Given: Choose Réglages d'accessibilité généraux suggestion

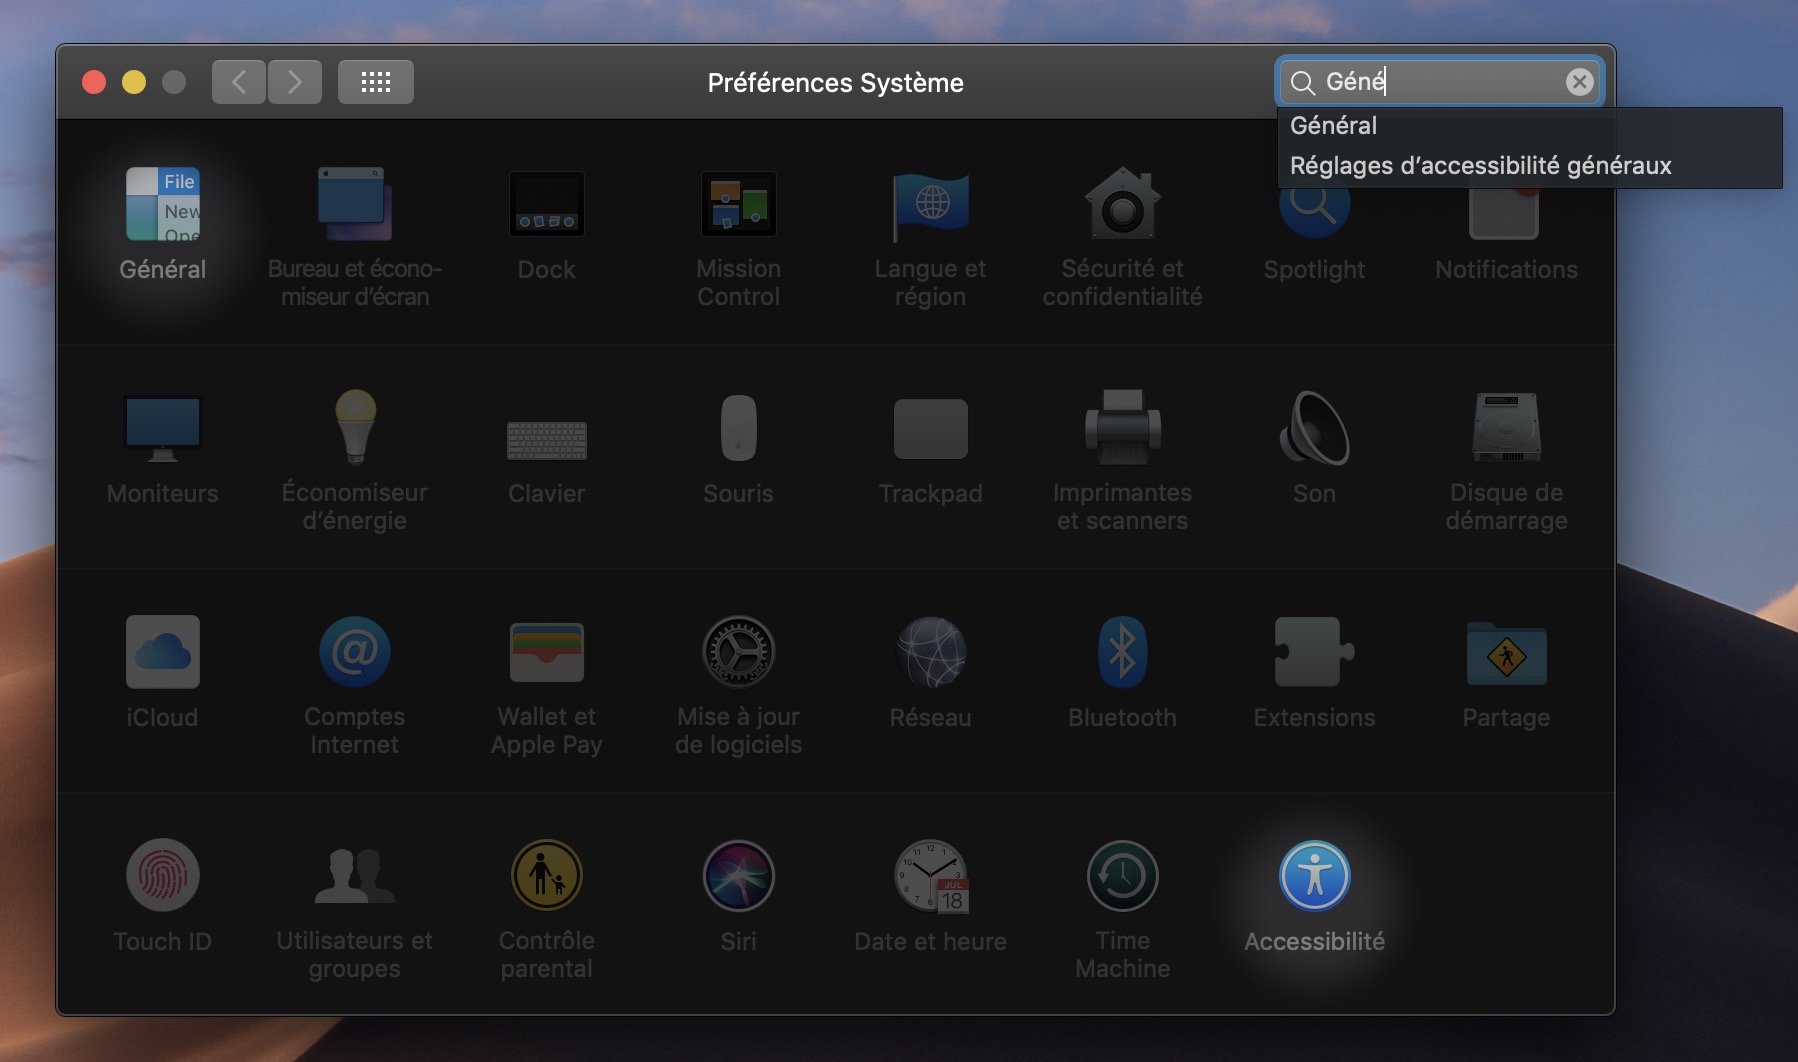Looking at the screenshot, I should pyautogui.click(x=1480, y=166).
